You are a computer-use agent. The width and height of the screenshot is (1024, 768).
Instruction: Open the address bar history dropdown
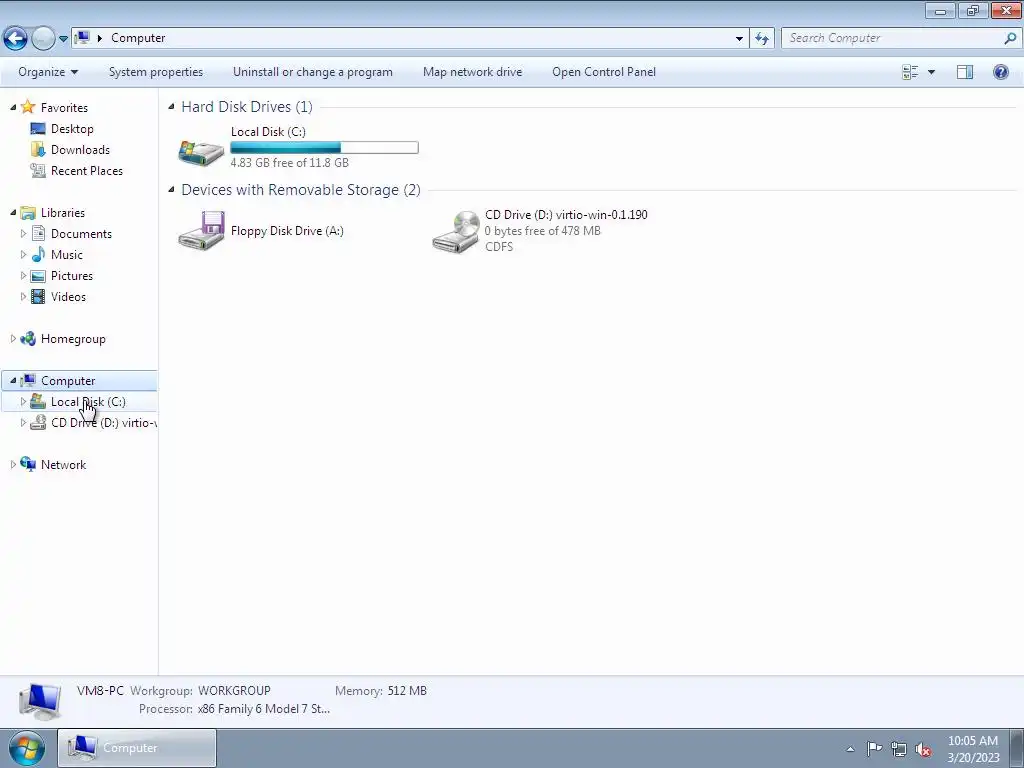coord(739,39)
